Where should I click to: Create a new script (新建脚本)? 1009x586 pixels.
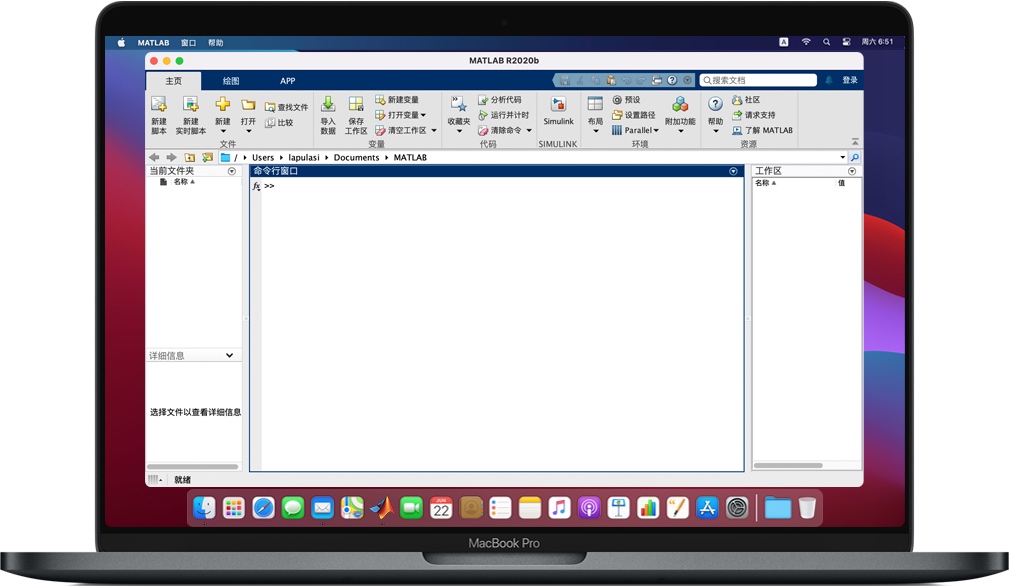click(x=158, y=112)
